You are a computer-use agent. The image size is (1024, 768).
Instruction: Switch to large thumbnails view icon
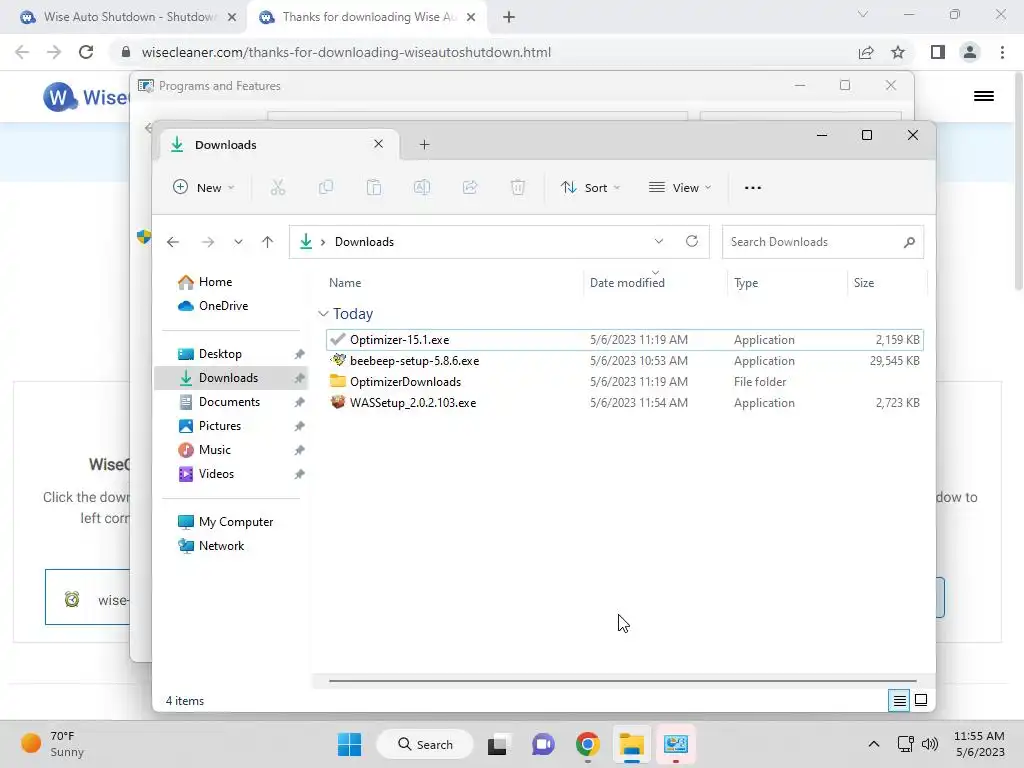tap(921, 700)
